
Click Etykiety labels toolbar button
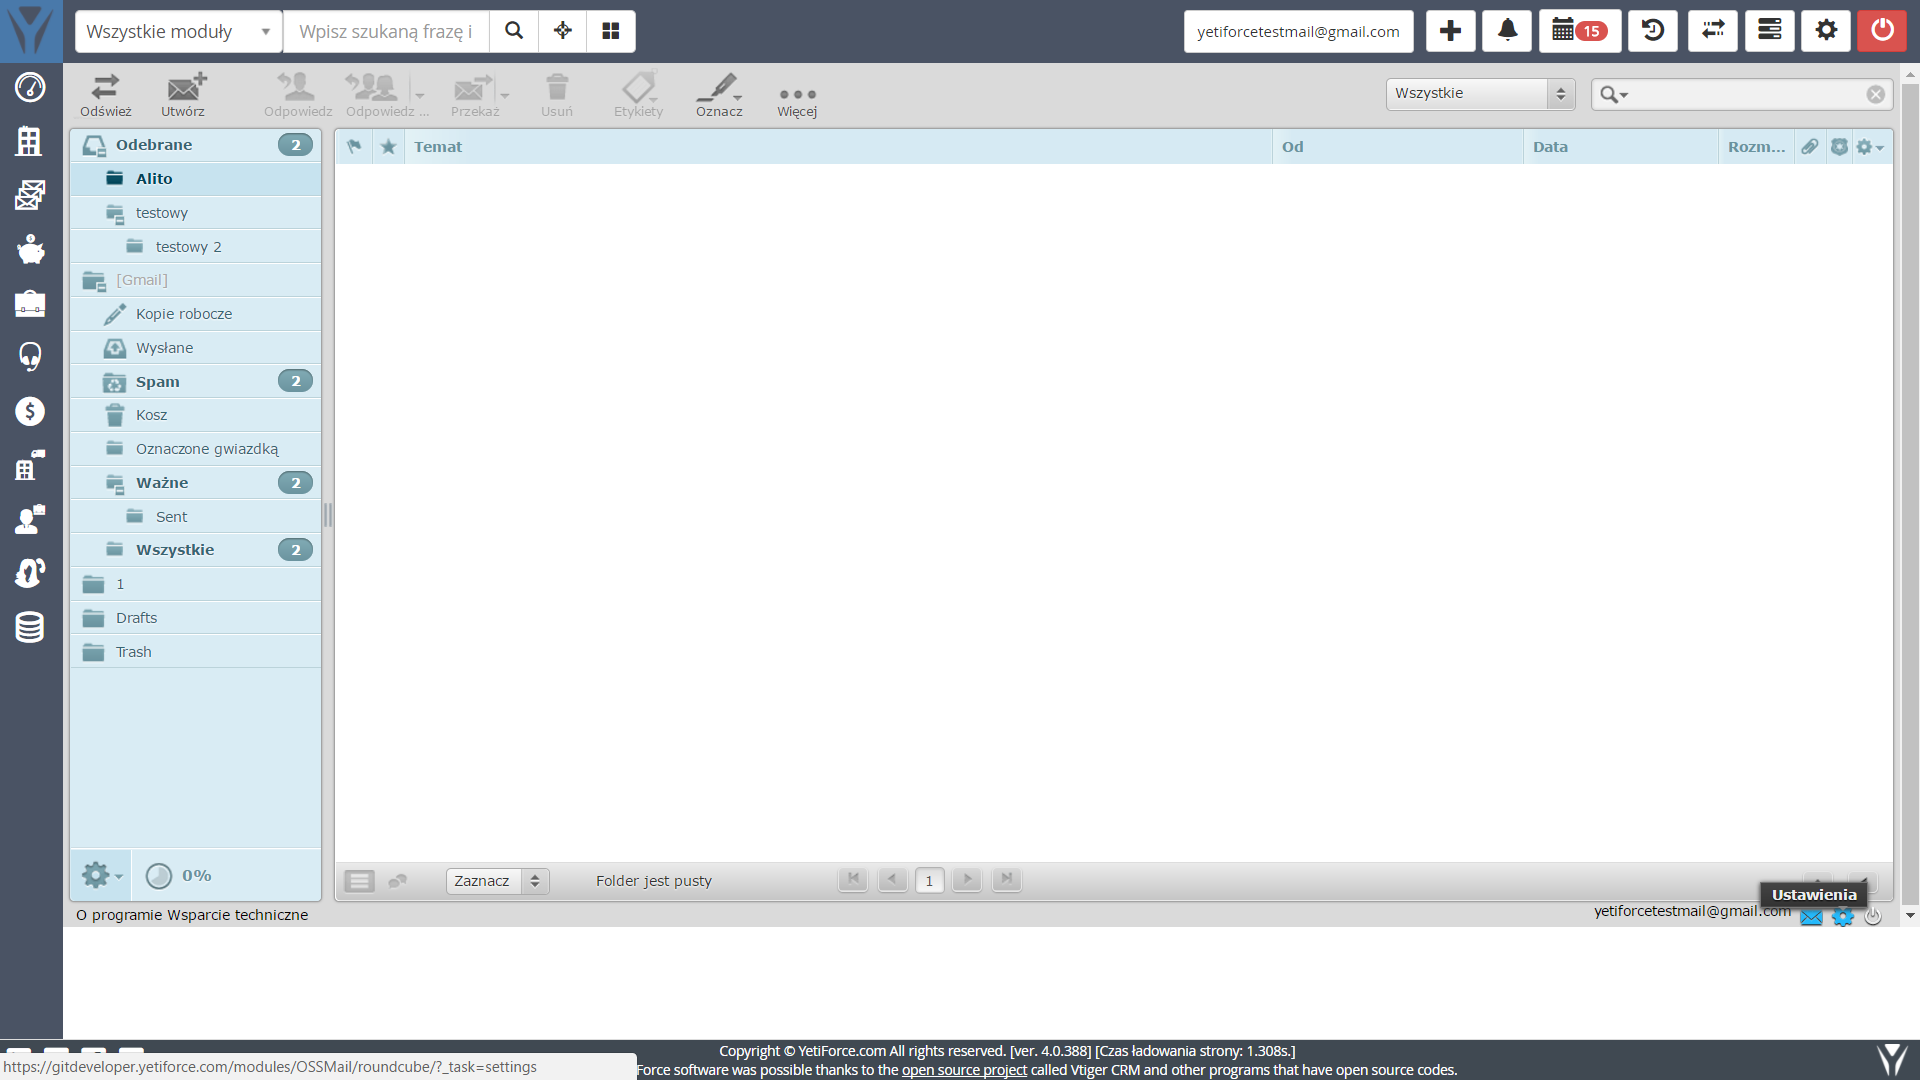point(638,96)
